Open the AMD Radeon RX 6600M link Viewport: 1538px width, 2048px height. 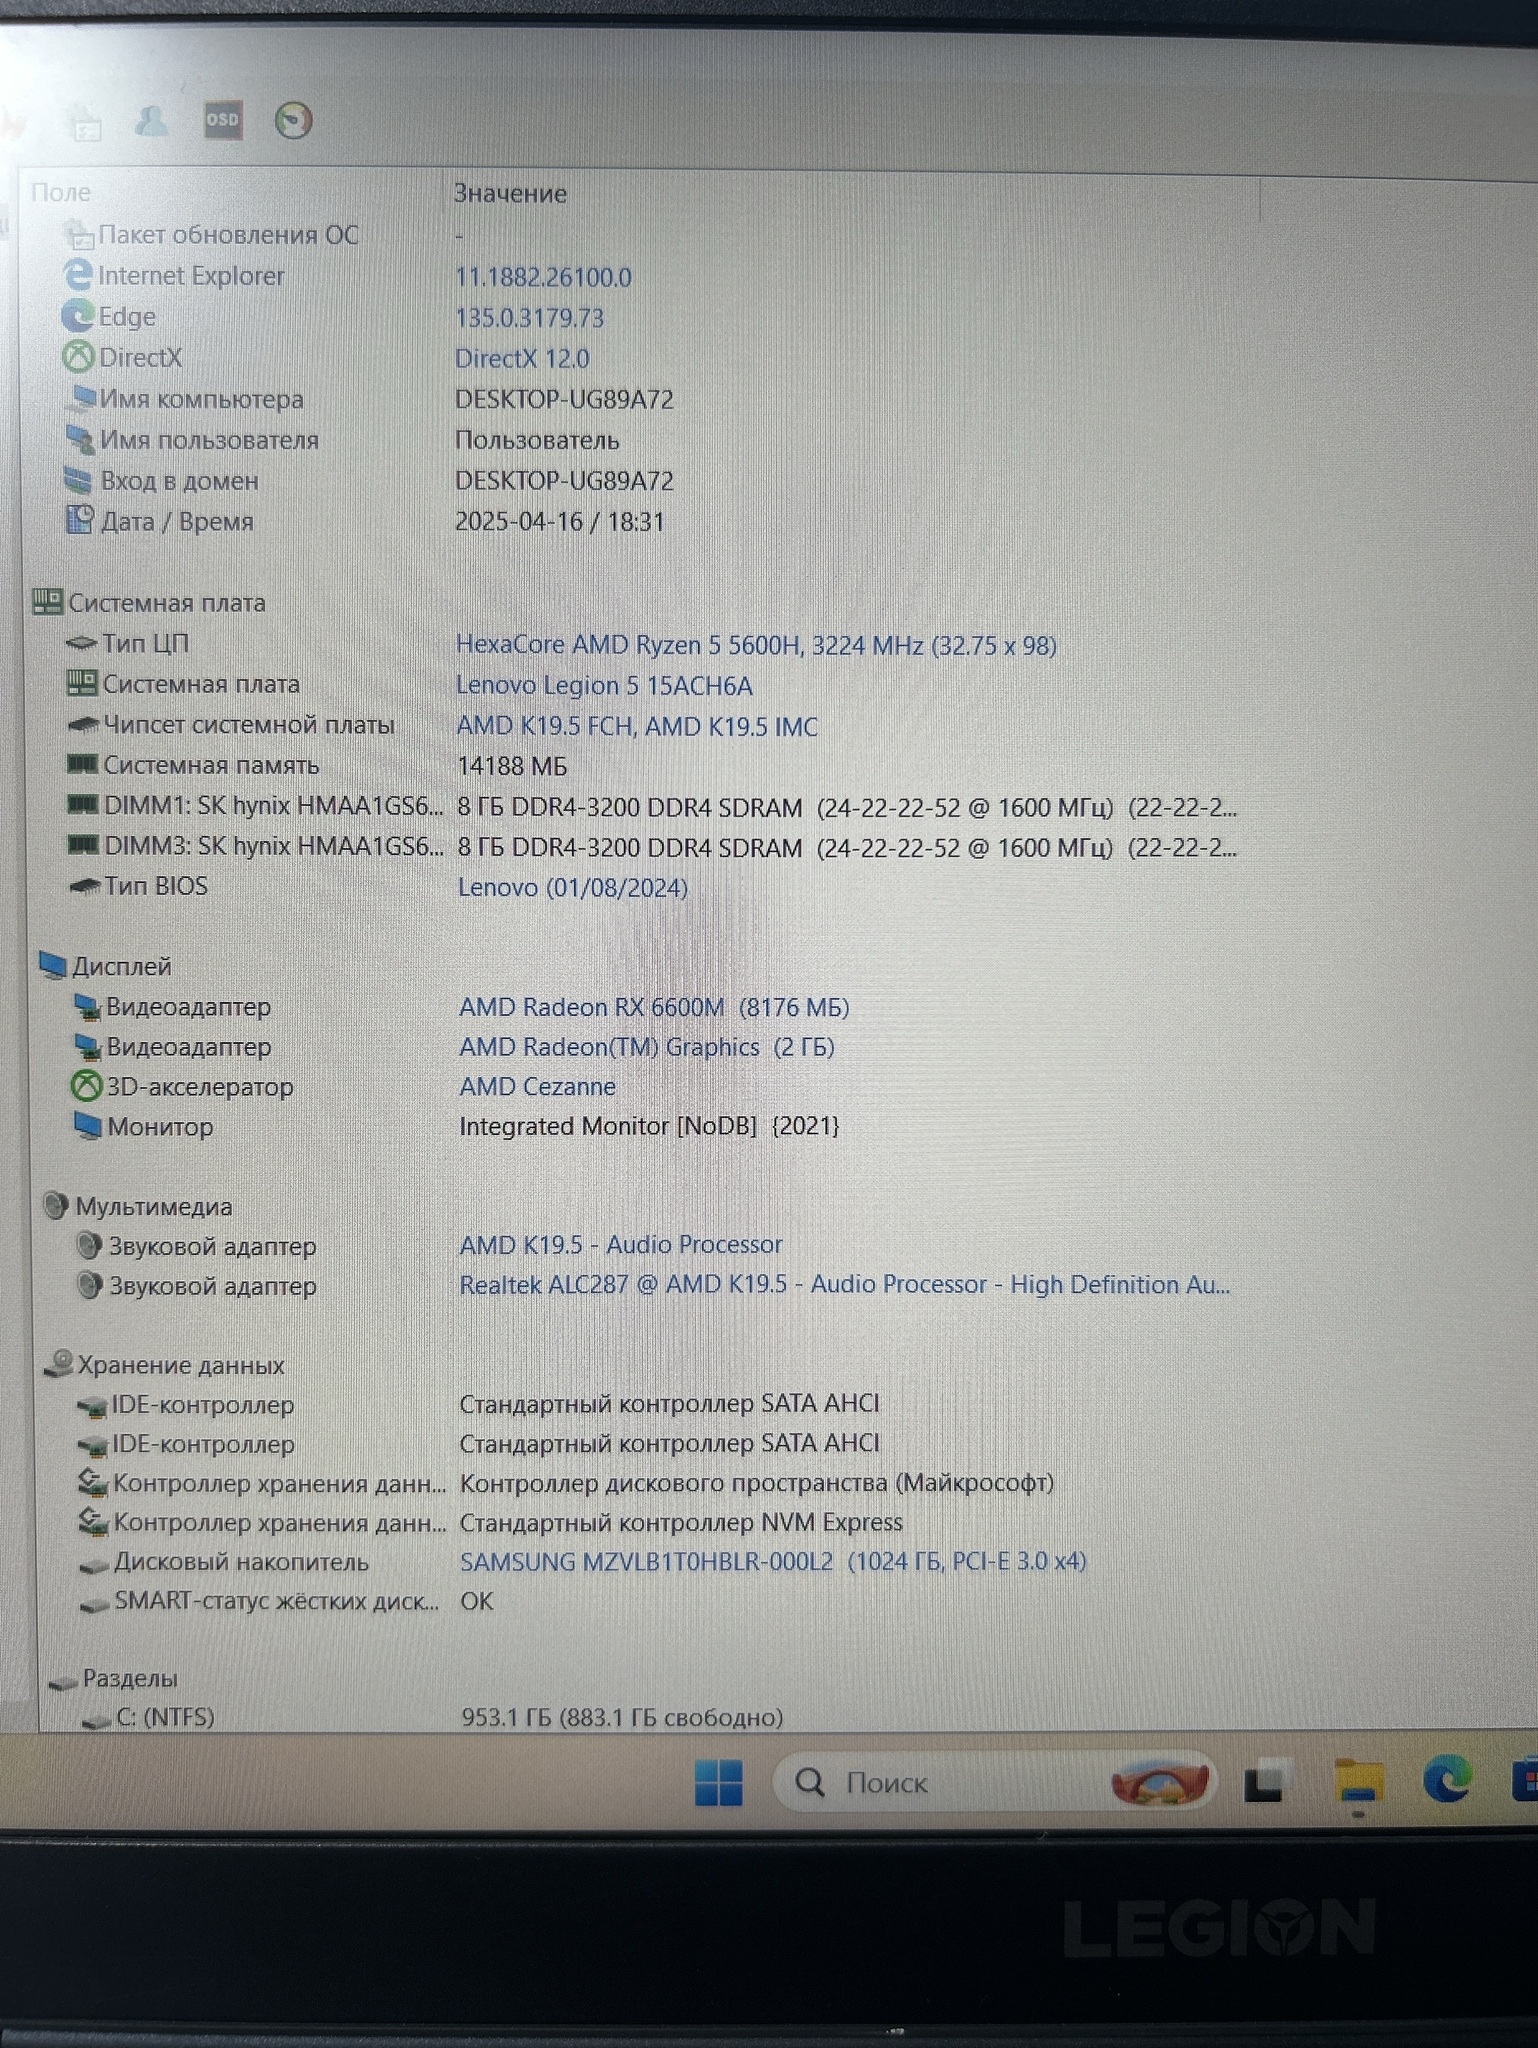654,1007
